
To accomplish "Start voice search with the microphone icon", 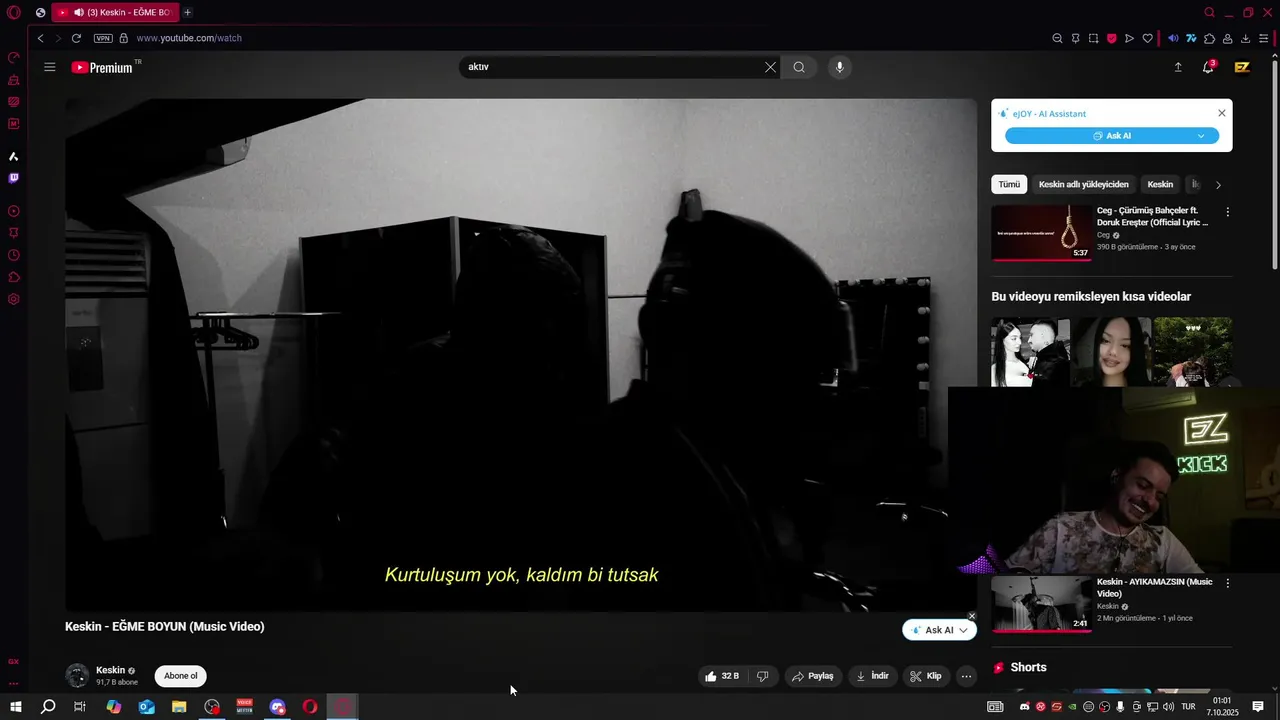I will (839, 67).
